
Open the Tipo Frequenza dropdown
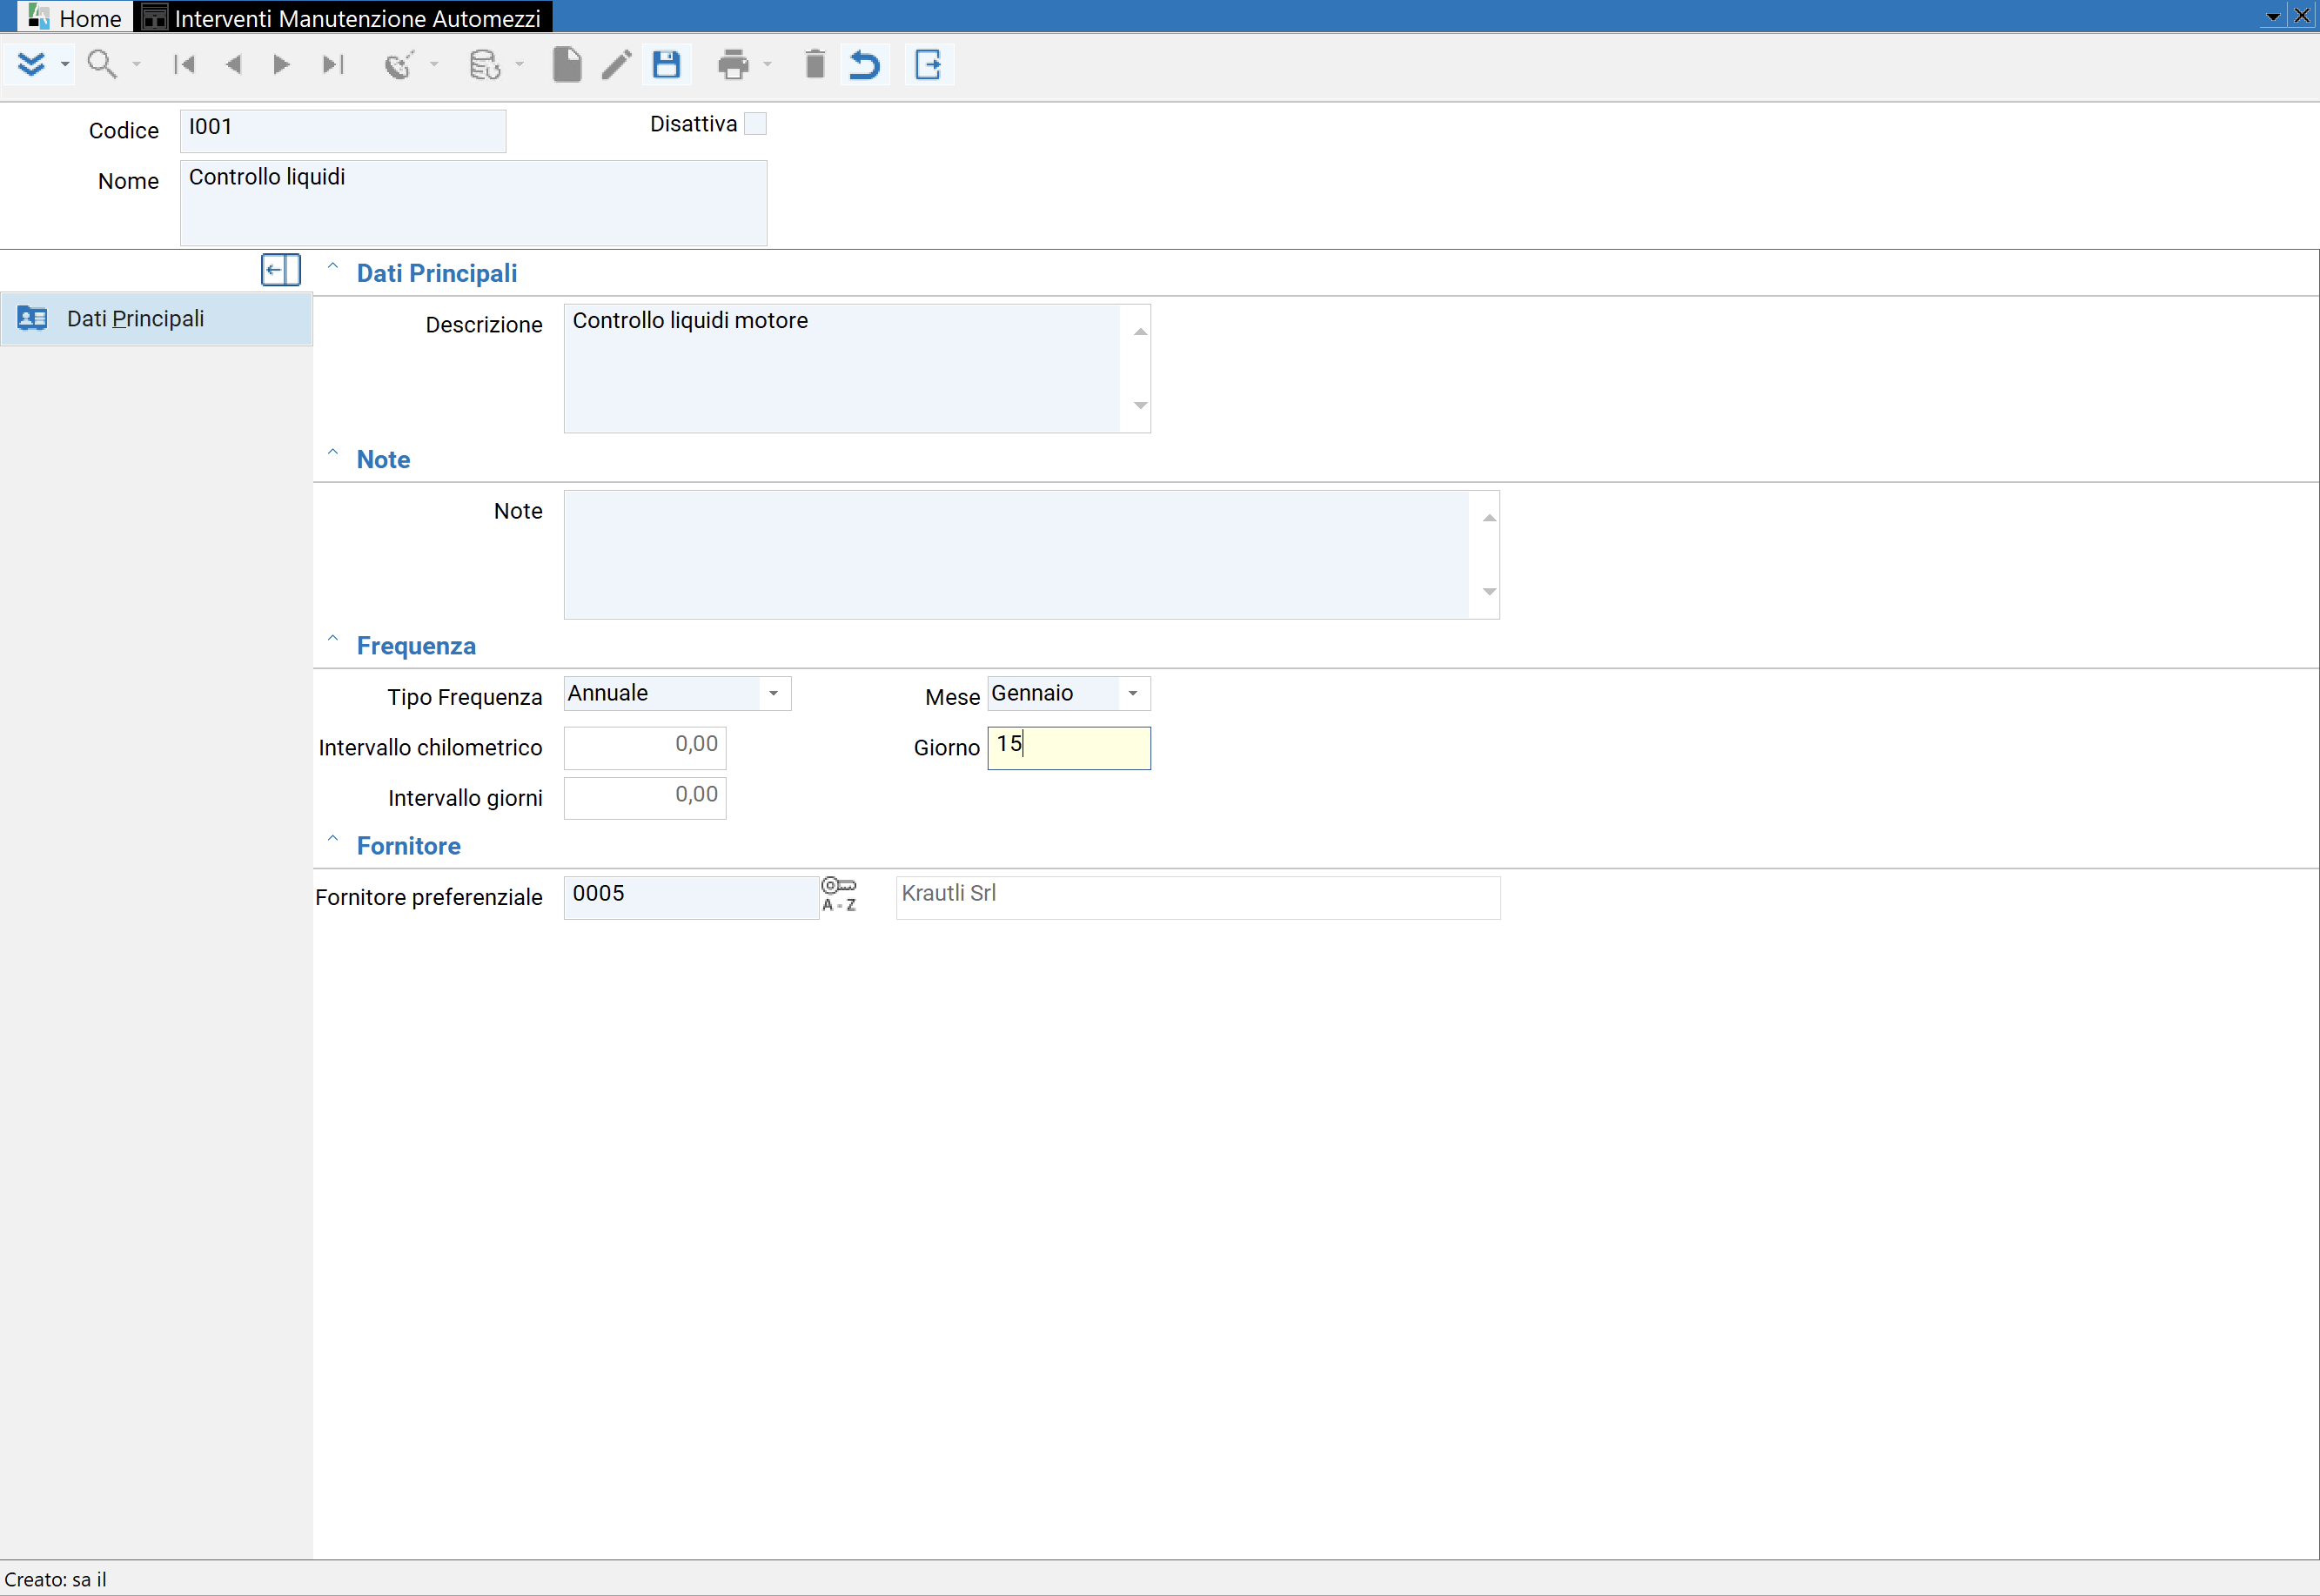click(773, 694)
